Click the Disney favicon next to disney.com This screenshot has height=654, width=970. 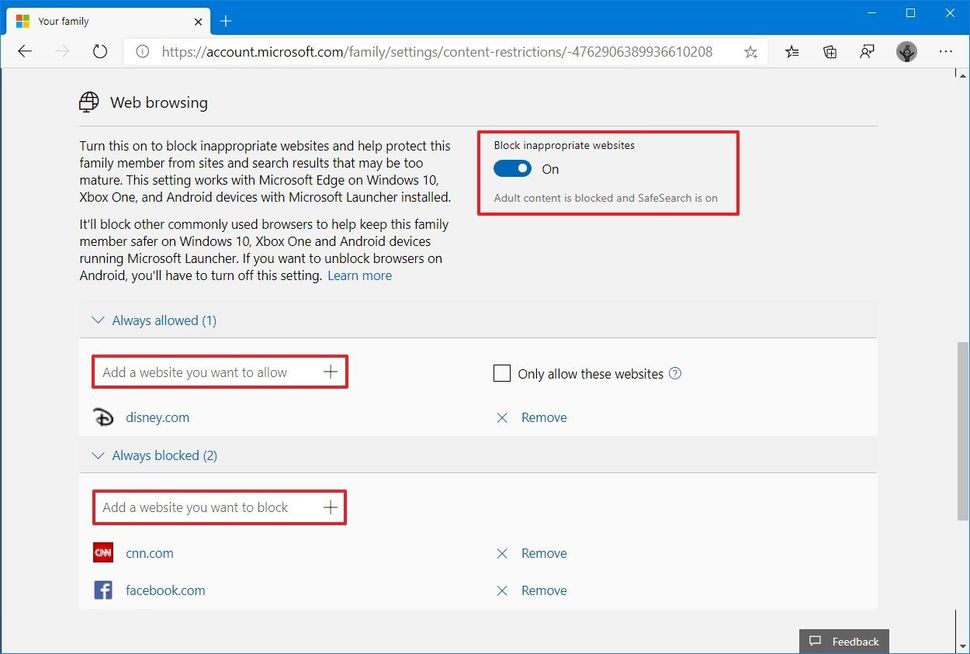pyautogui.click(x=103, y=417)
